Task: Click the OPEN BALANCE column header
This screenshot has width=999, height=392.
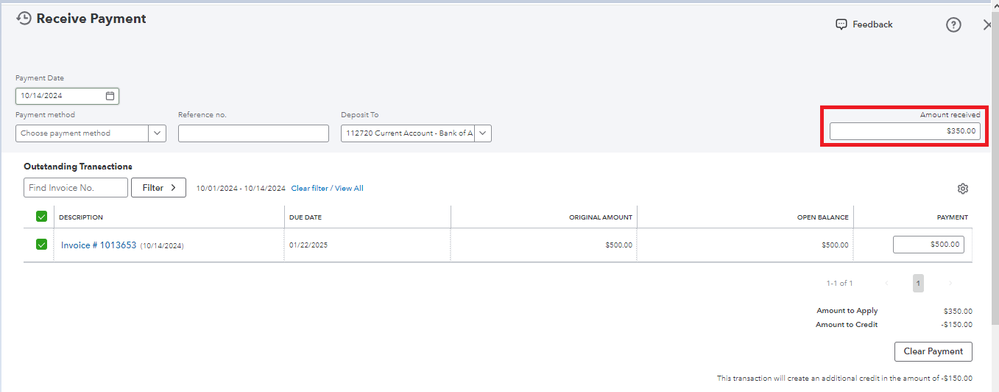Action: point(823,217)
